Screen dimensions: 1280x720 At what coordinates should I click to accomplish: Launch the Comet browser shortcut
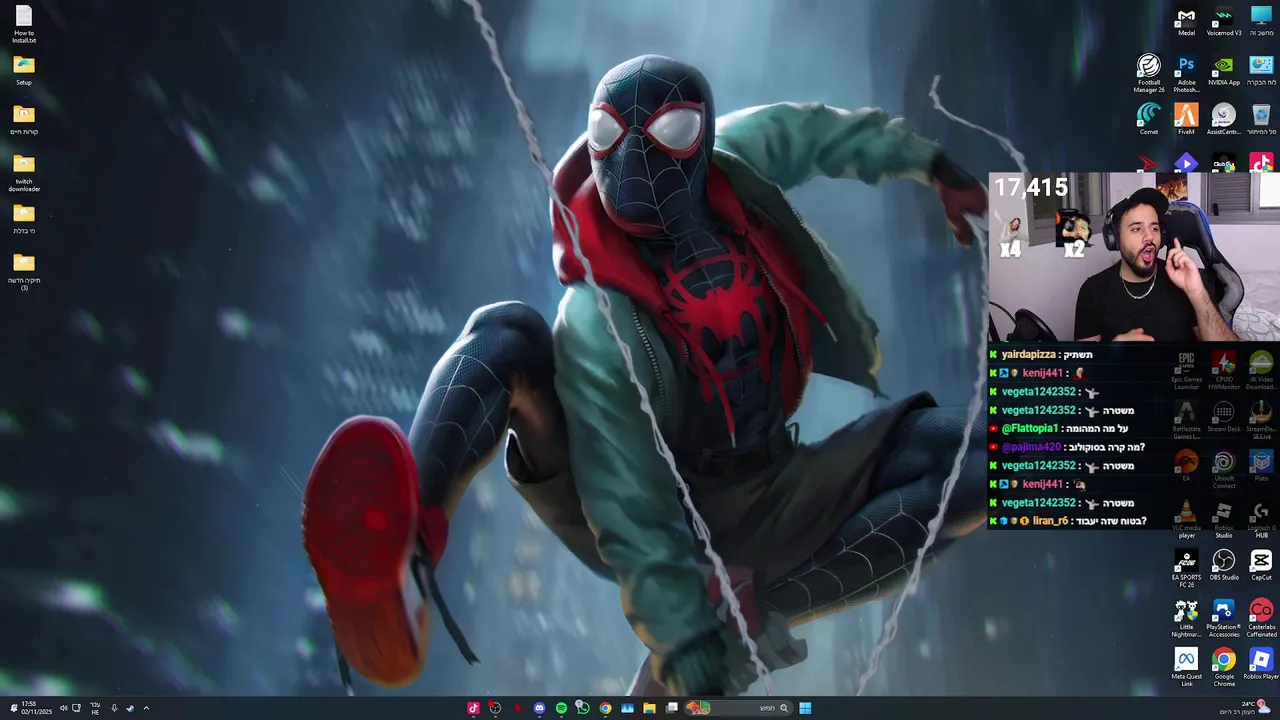1149,120
